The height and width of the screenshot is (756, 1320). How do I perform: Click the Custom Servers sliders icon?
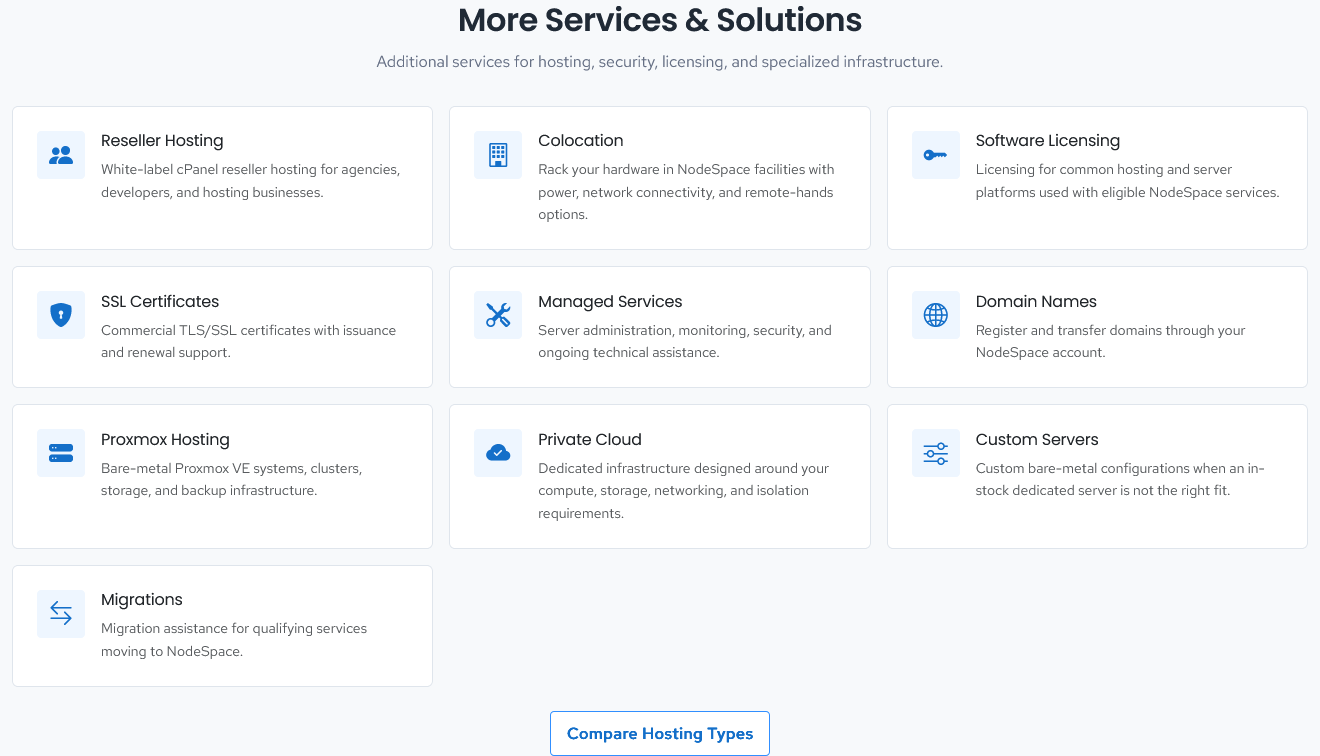(936, 453)
